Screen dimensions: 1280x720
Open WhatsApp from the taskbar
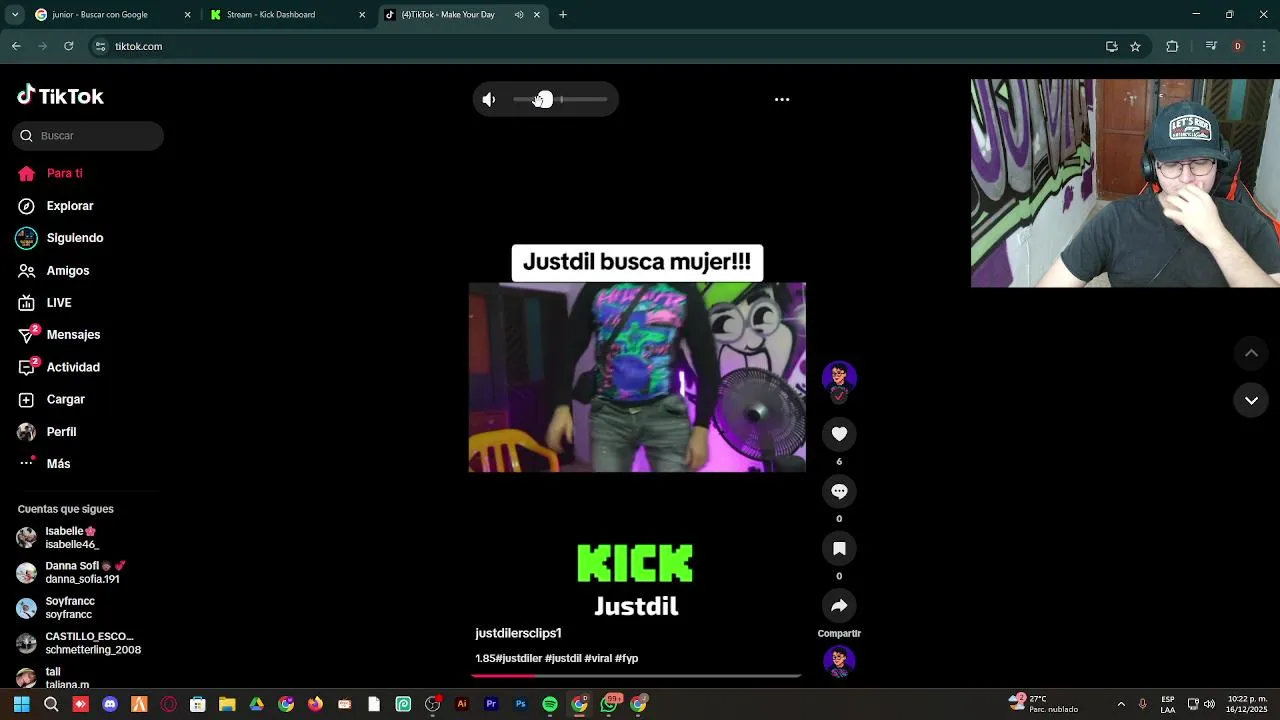(609, 704)
